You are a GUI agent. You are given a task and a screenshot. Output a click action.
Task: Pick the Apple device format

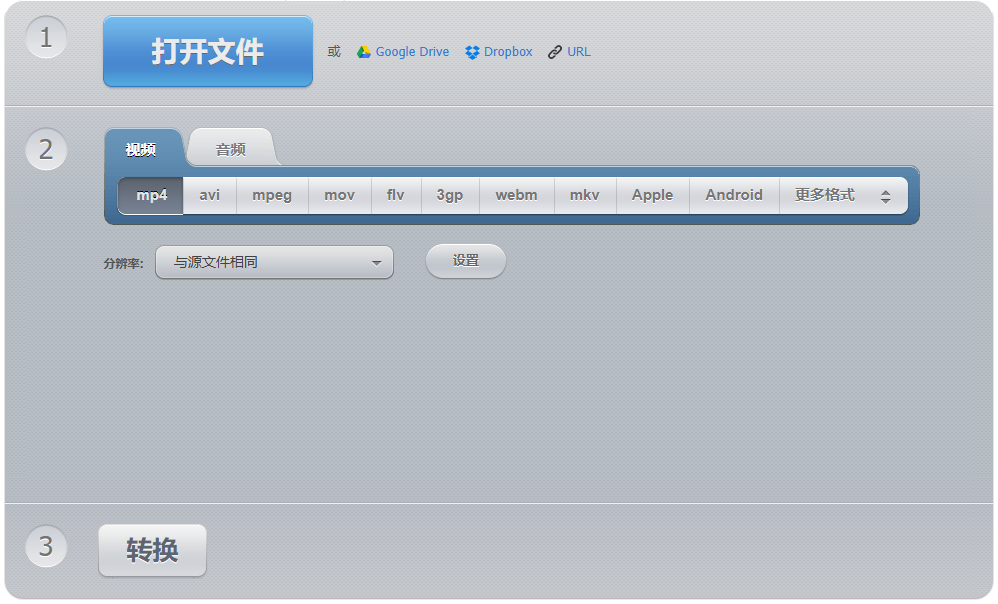(652, 195)
